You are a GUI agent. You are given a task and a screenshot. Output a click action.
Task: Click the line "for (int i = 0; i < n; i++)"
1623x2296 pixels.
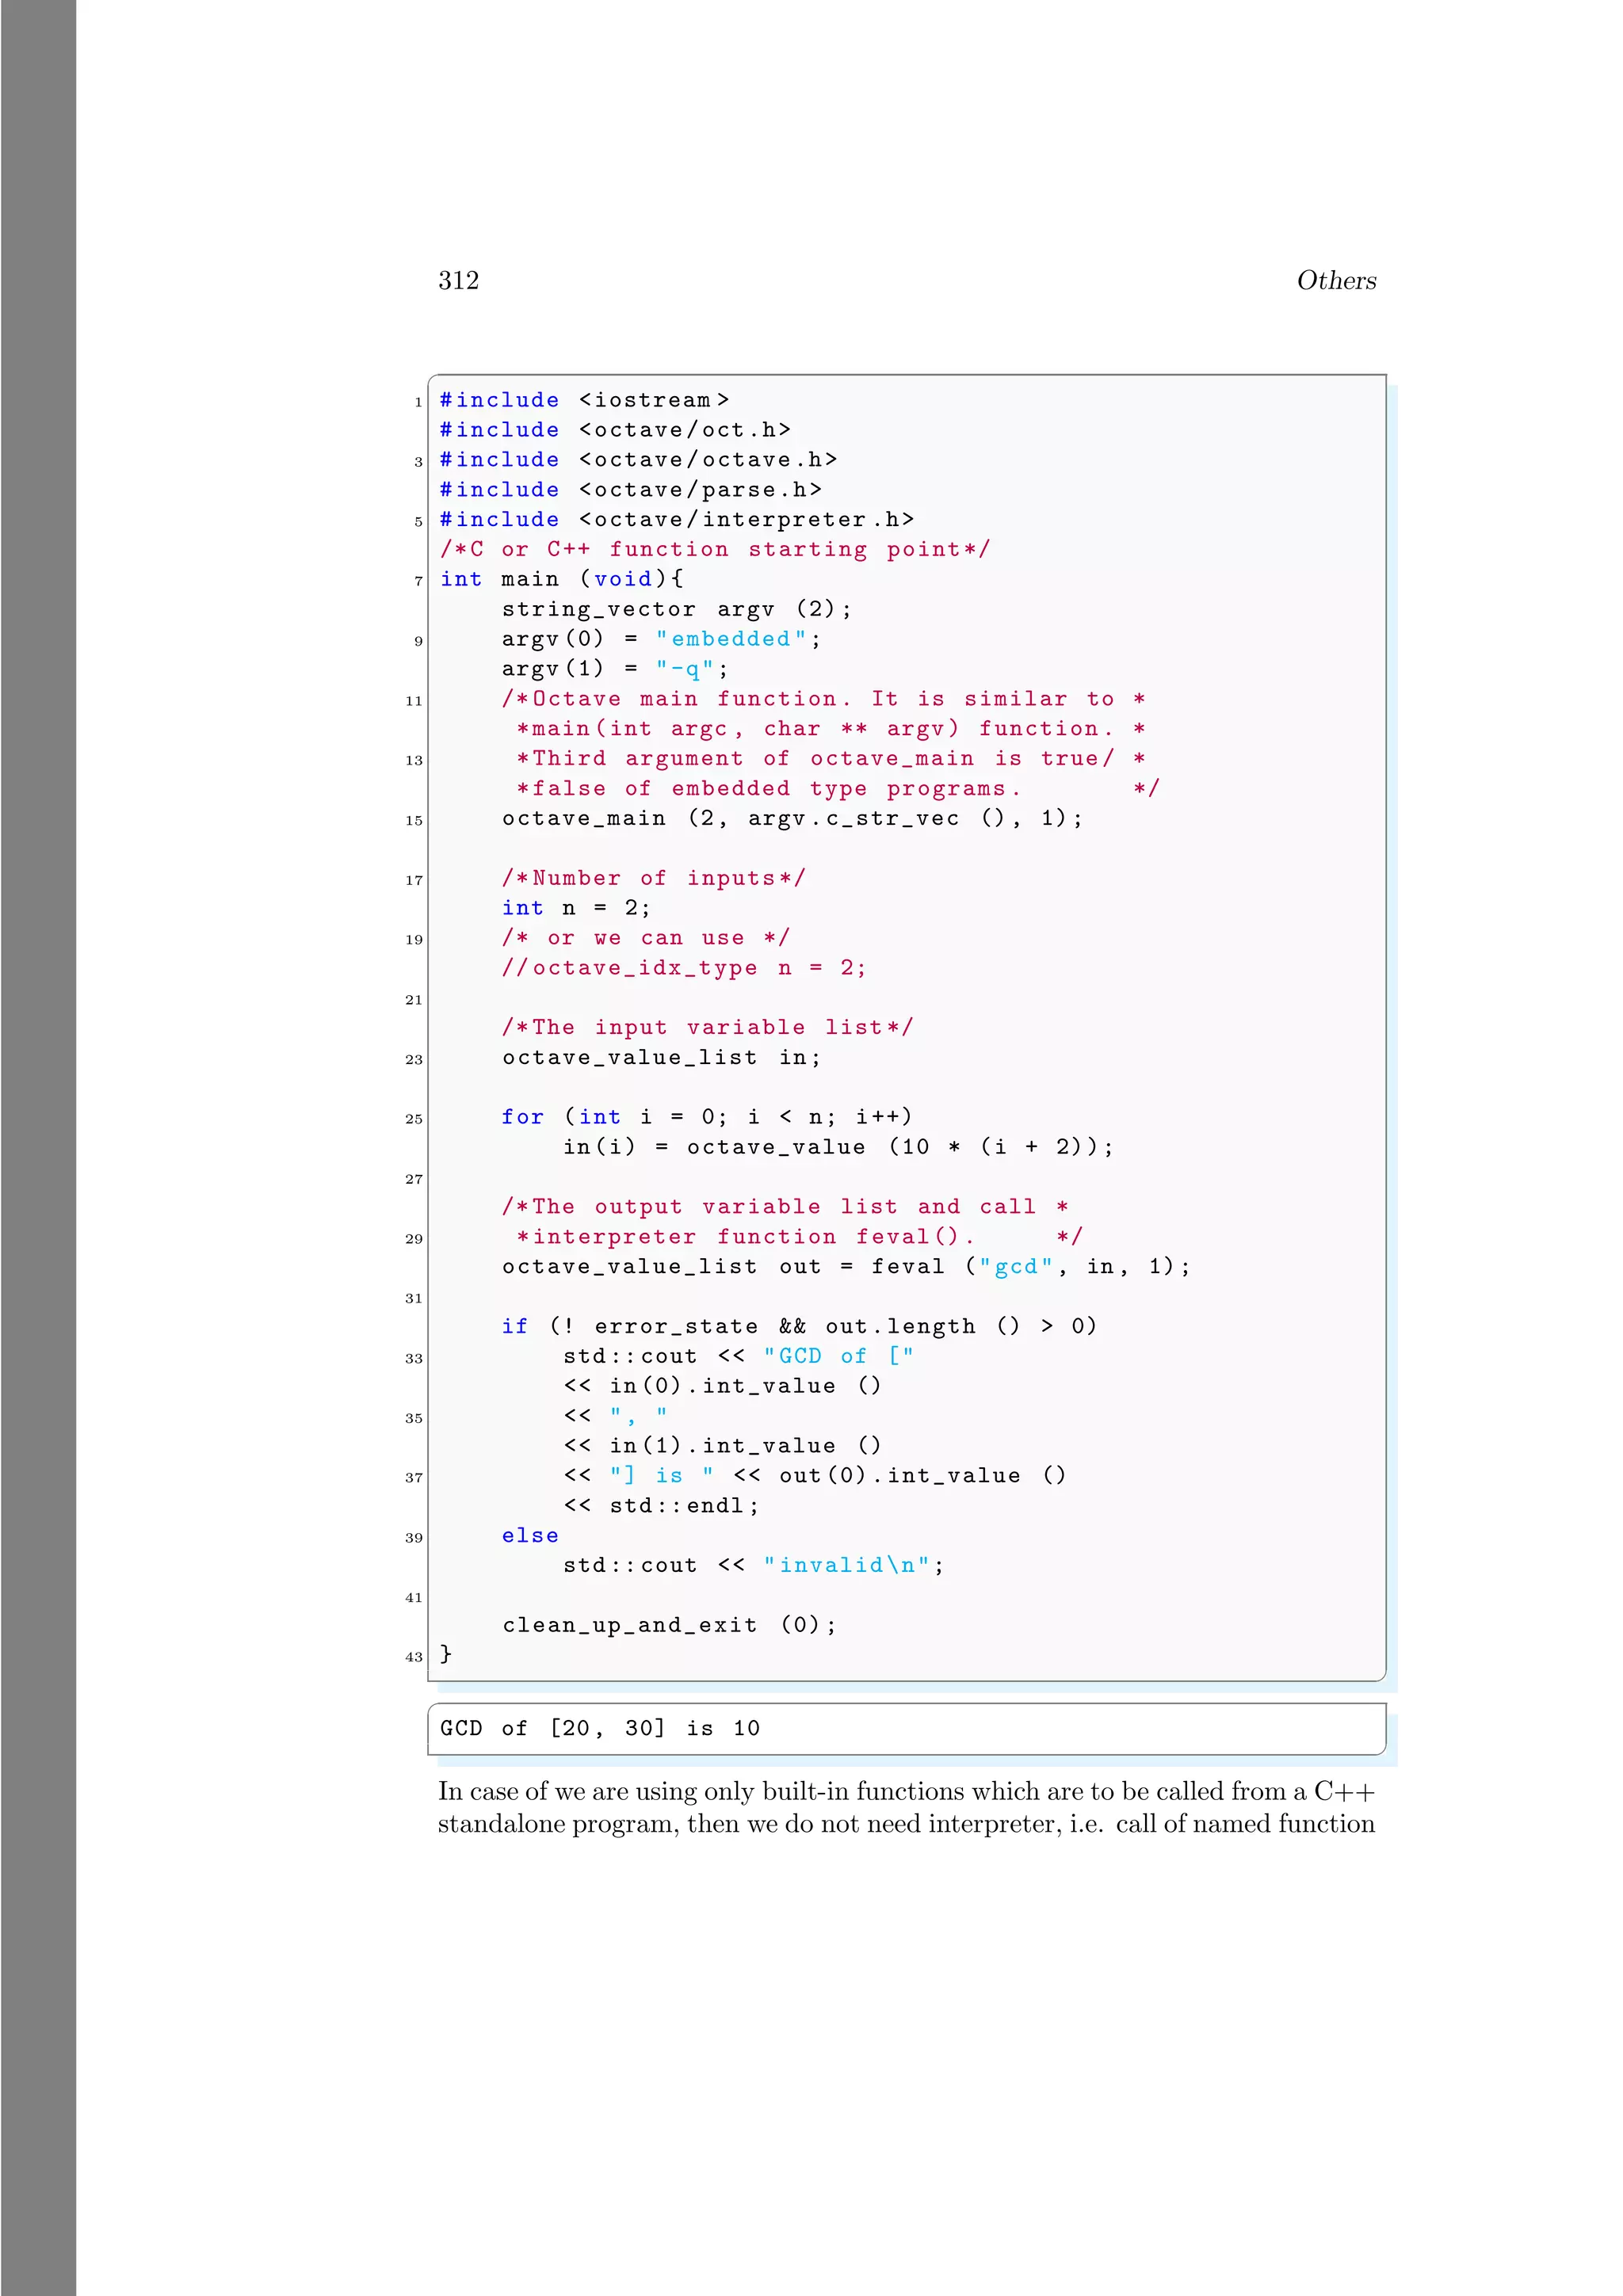click(707, 1117)
